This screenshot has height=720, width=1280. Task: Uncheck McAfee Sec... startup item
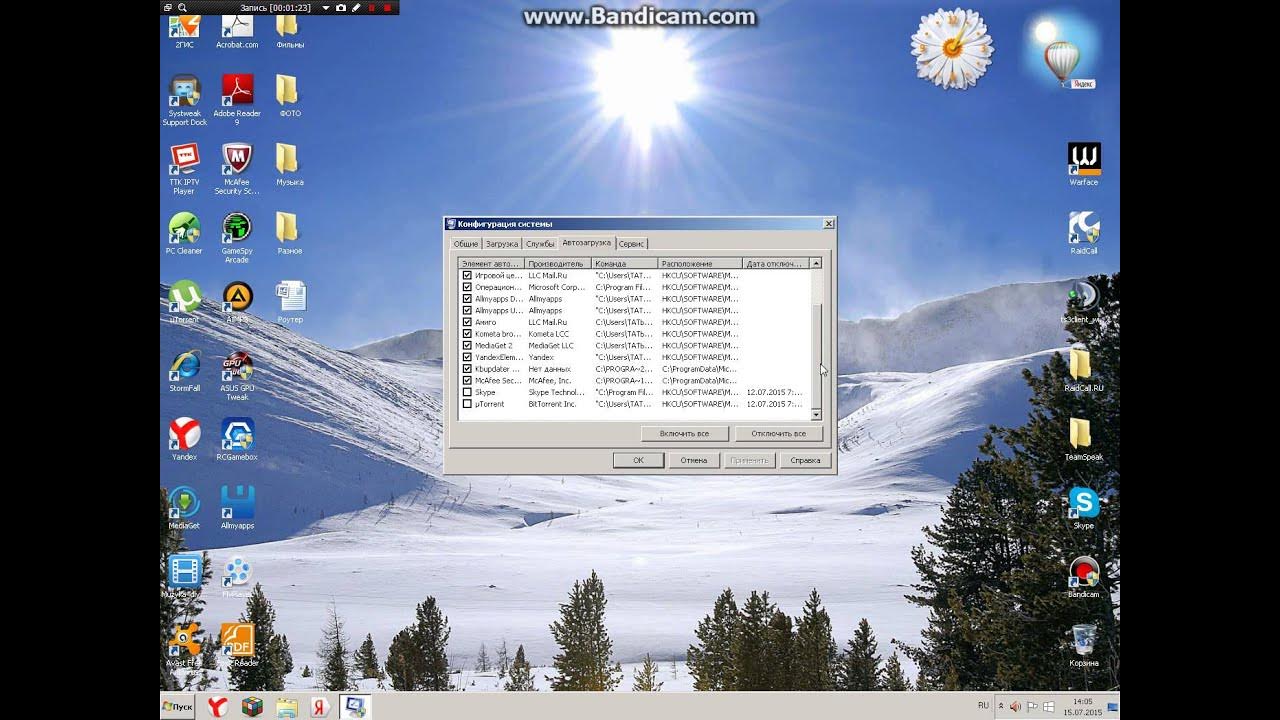[467, 381]
